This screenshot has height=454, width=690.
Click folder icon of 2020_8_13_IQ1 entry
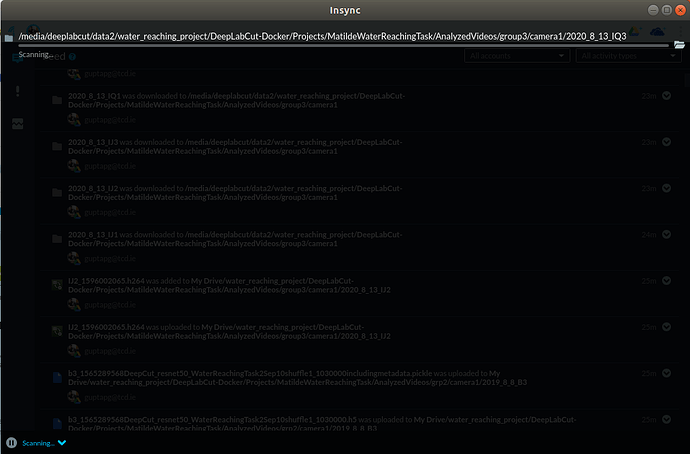tap(57, 100)
